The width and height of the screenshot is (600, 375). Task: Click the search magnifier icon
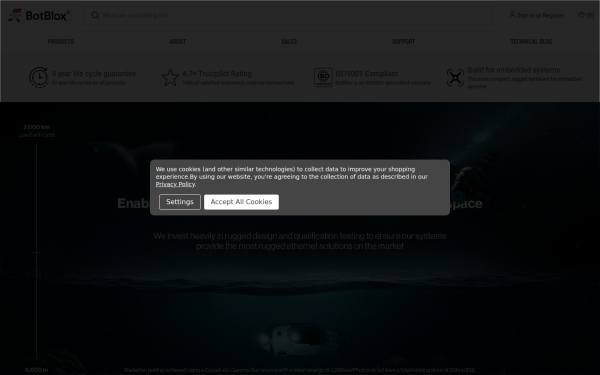pyautogui.click(x=95, y=15)
